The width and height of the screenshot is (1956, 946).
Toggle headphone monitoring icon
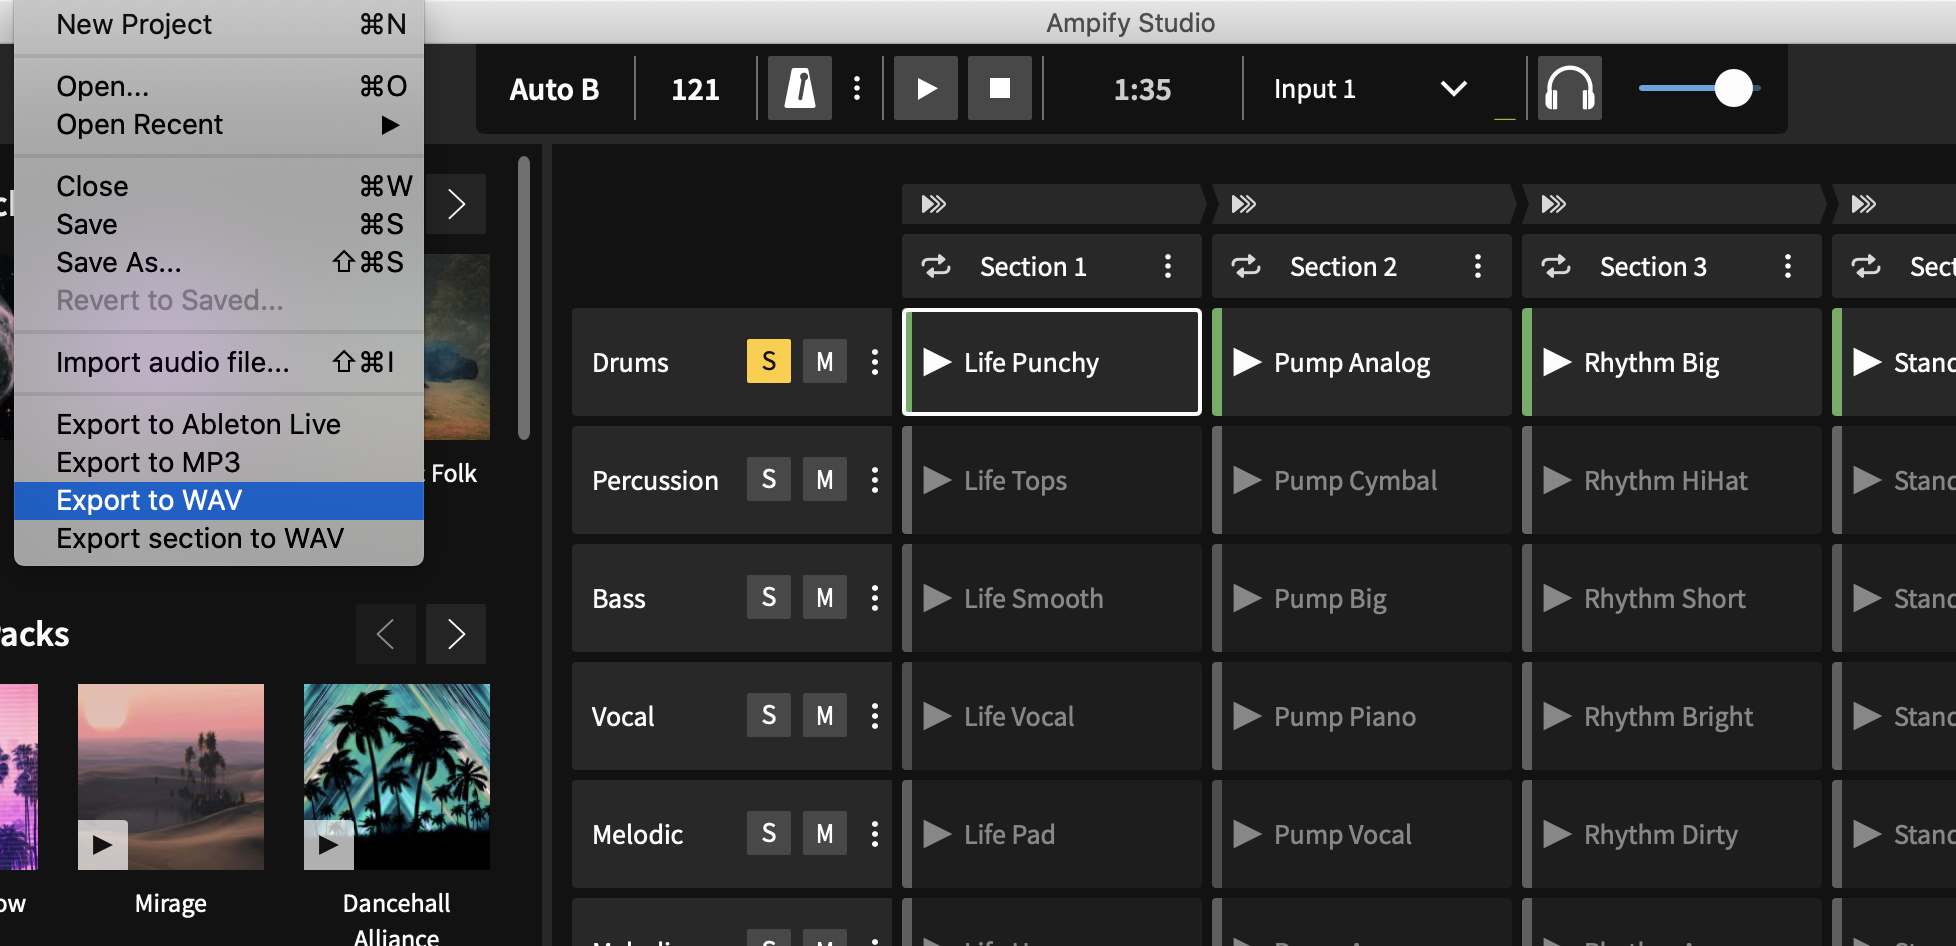pyautogui.click(x=1569, y=89)
